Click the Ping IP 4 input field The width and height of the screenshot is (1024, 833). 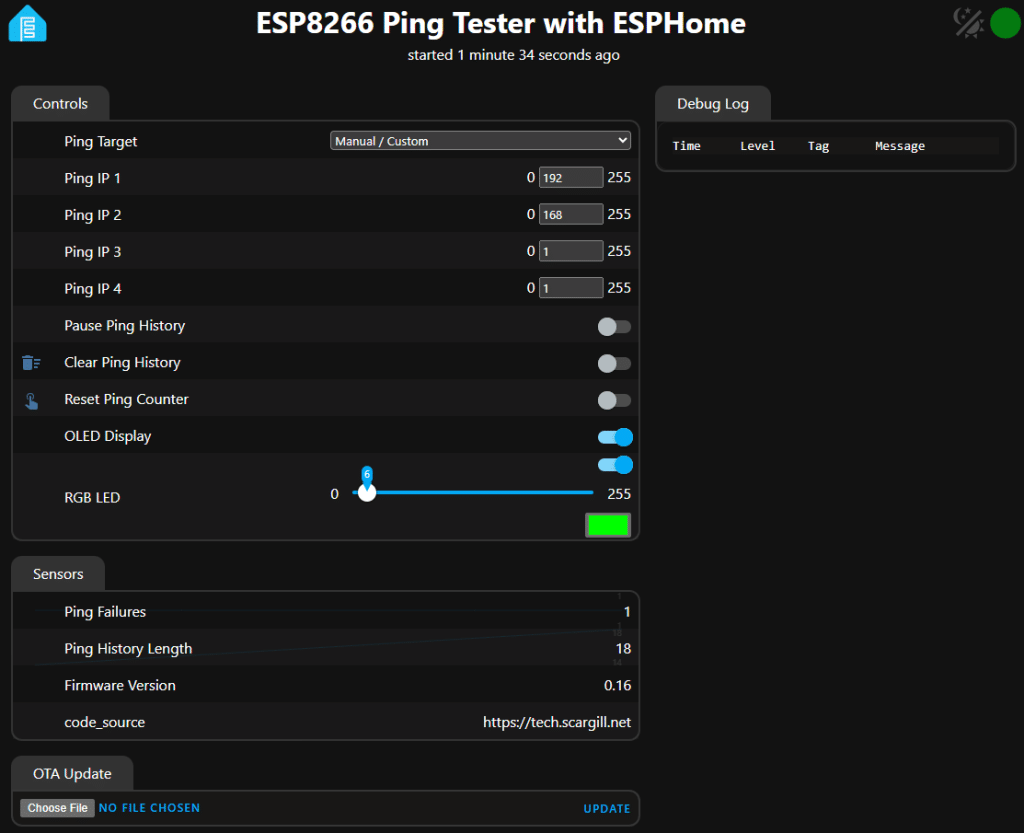(571, 288)
